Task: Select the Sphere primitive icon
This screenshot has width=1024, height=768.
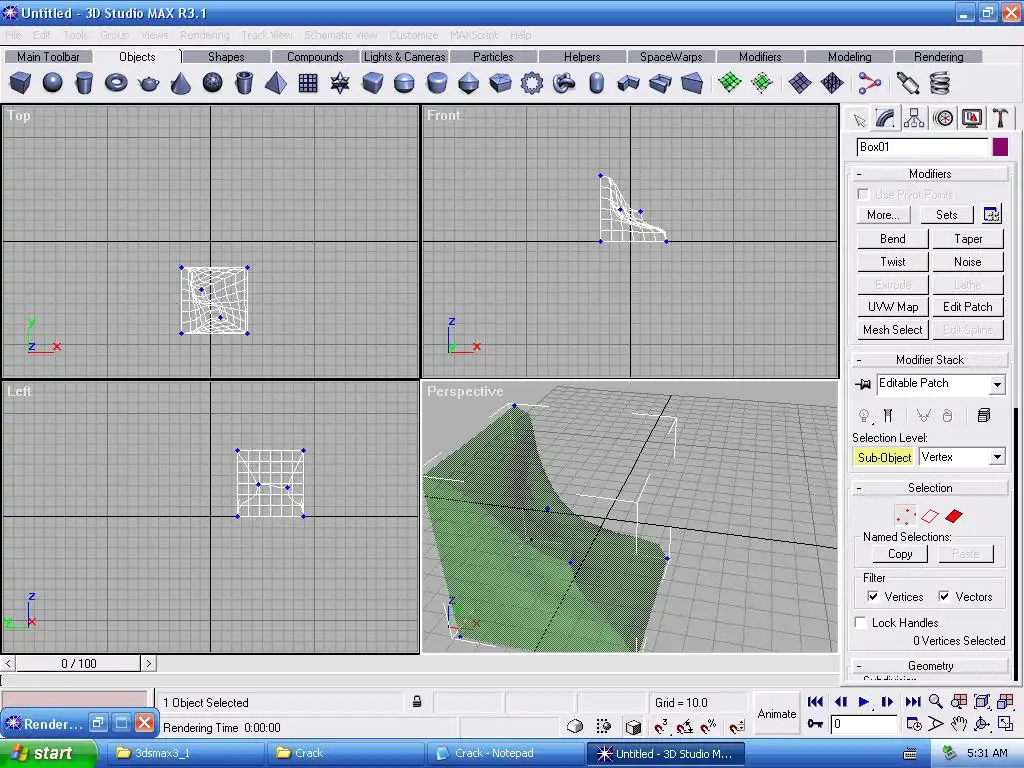Action: 52,83
